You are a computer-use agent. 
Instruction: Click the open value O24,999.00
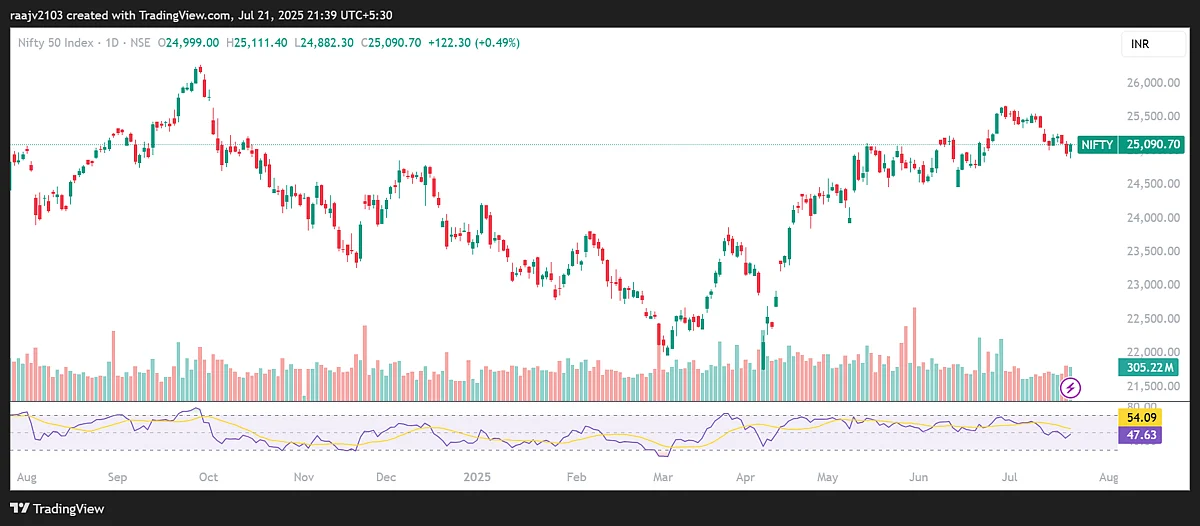coord(190,43)
